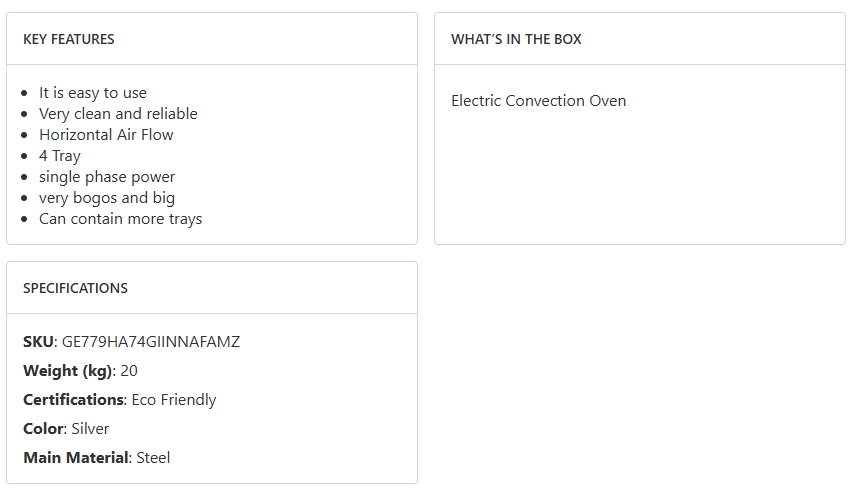Click the weight value 20
This screenshot has width=862, height=490.
click(129, 371)
